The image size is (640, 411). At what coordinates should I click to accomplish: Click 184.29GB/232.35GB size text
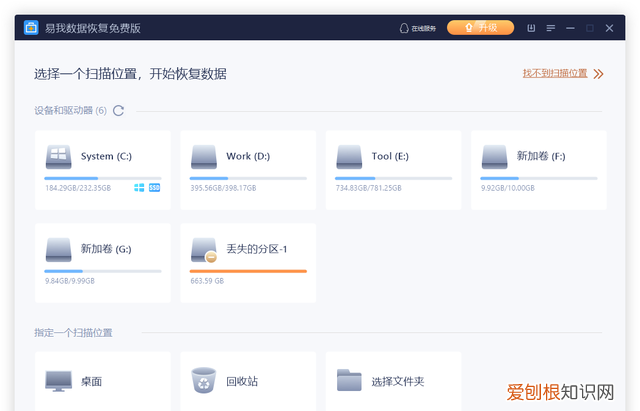(78, 188)
